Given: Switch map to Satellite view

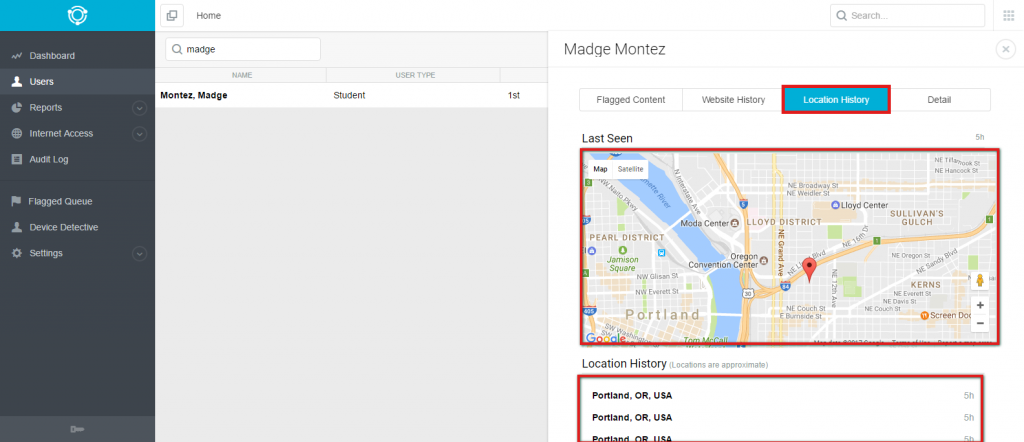Looking at the screenshot, I should click(630, 169).
